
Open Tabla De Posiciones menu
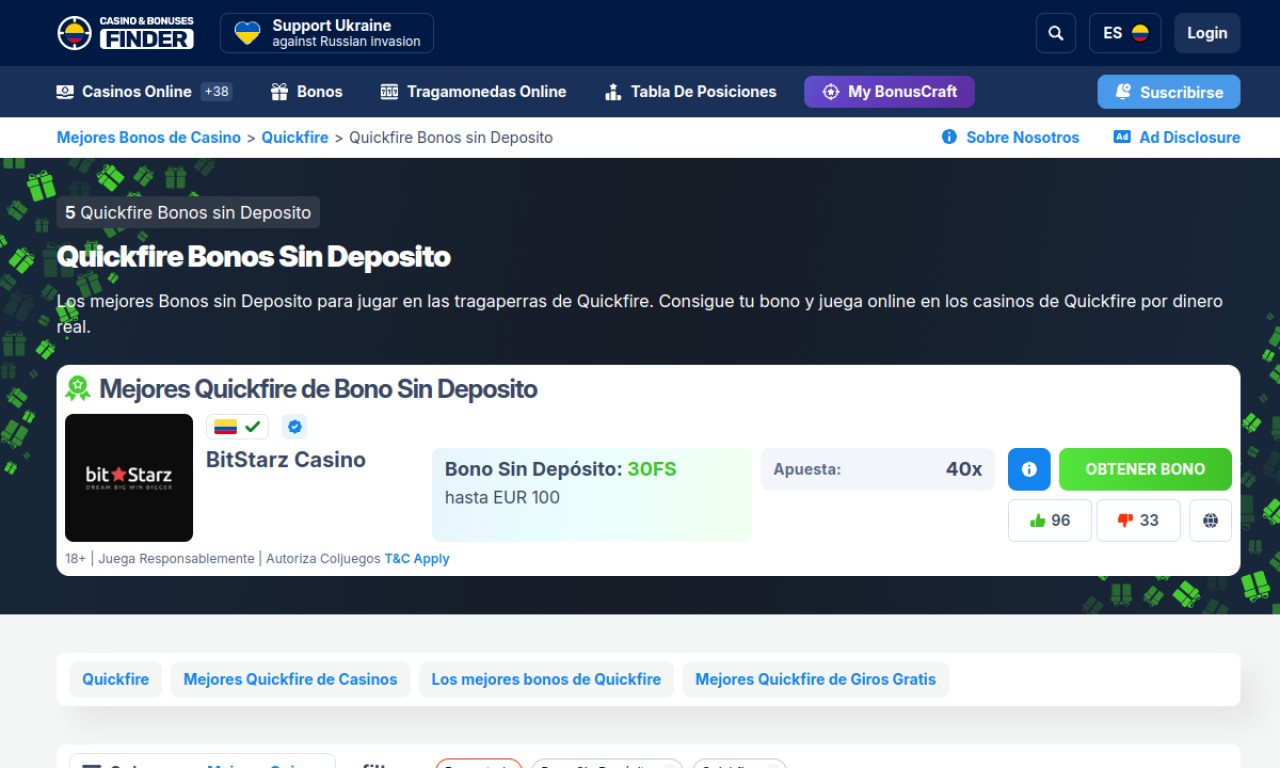click(x=690, y=92)
